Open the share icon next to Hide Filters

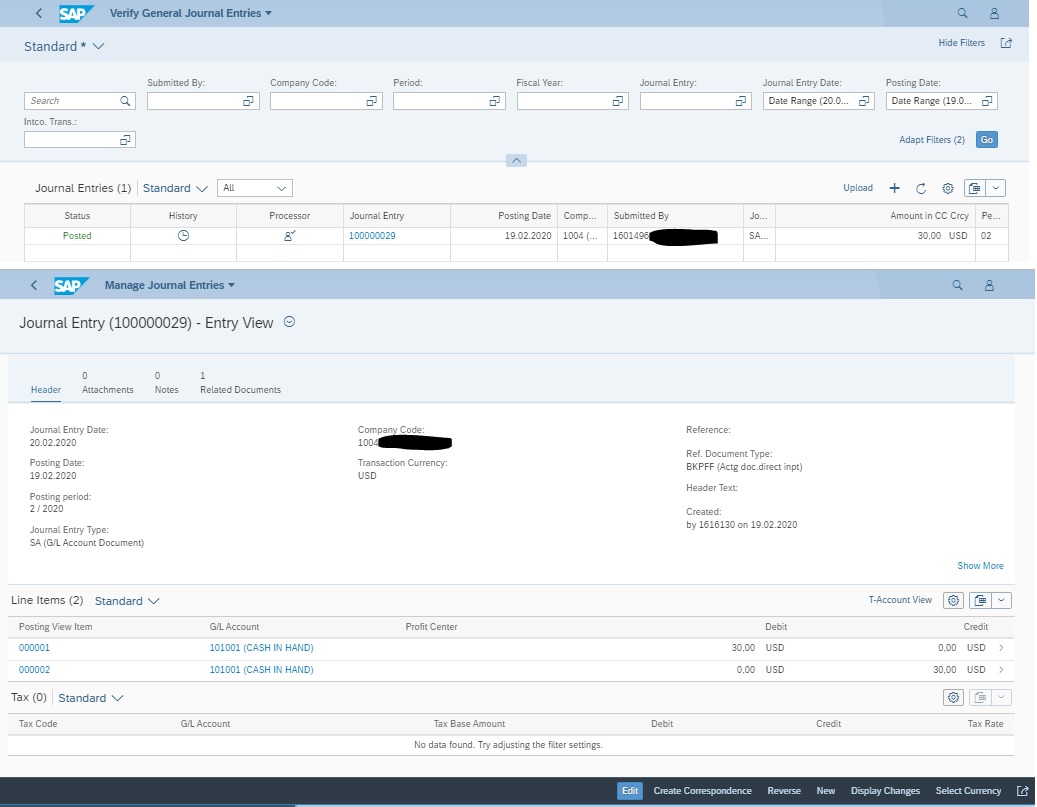[1006, 43]
